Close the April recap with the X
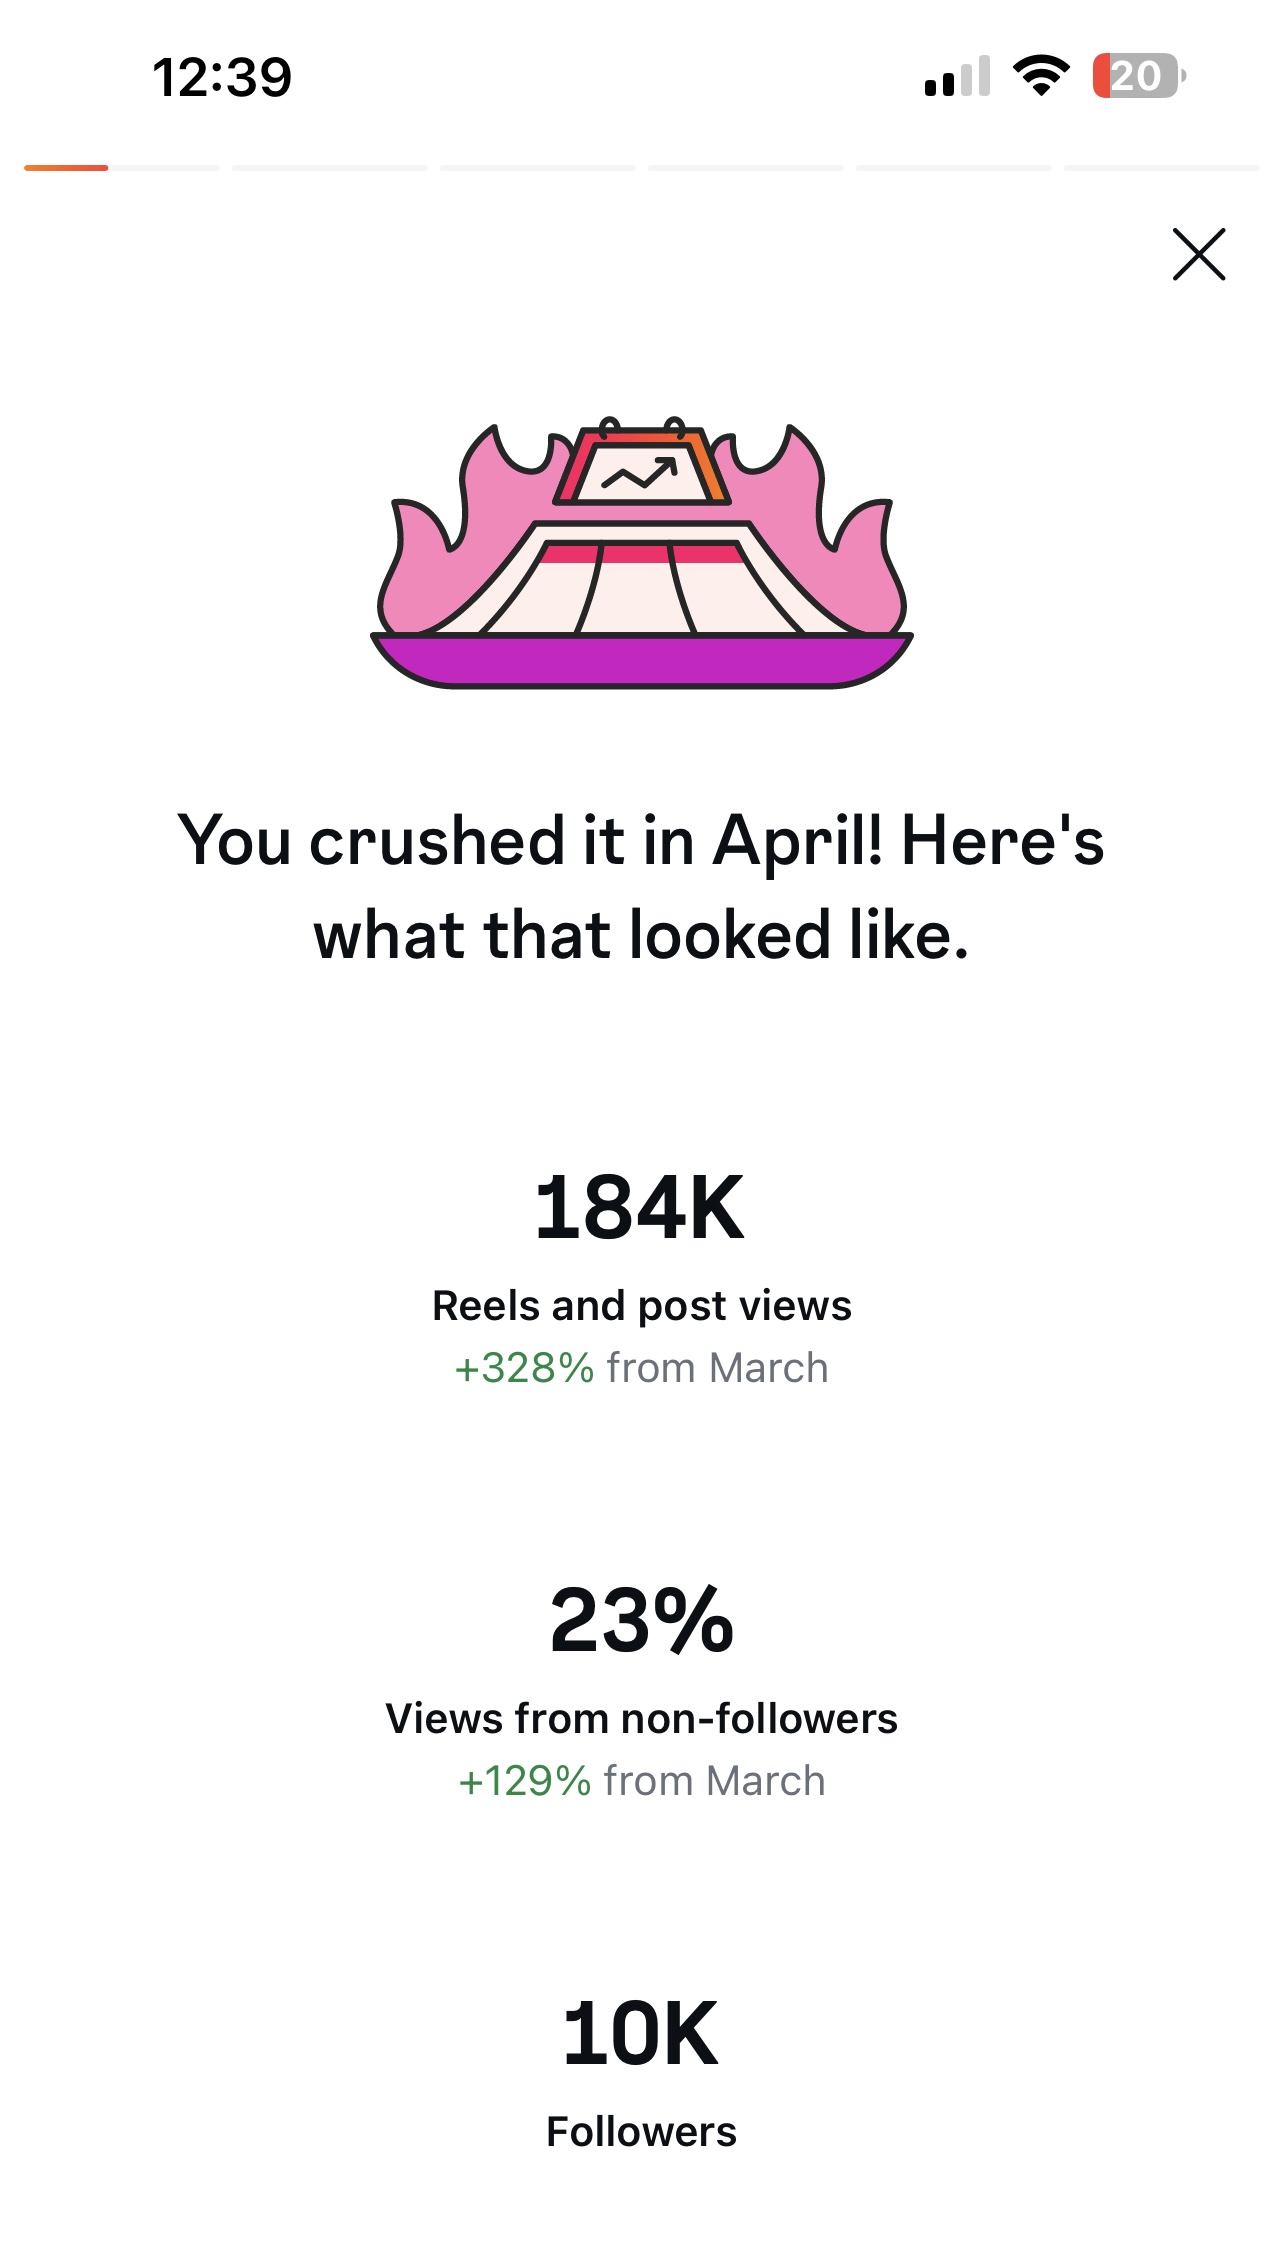Image resolution: width=1283 pixels, height=2249 pixels. pos(1198,254)
